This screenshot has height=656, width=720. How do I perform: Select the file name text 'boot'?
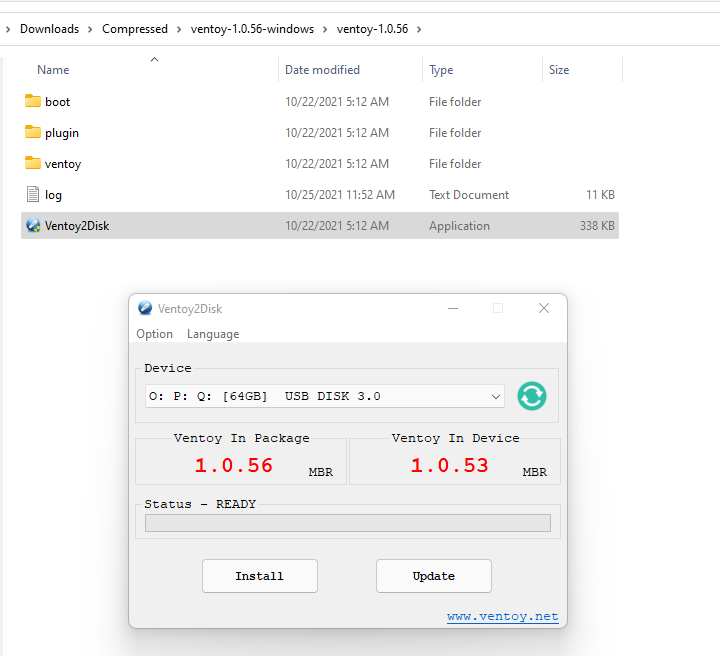(57, 101)
